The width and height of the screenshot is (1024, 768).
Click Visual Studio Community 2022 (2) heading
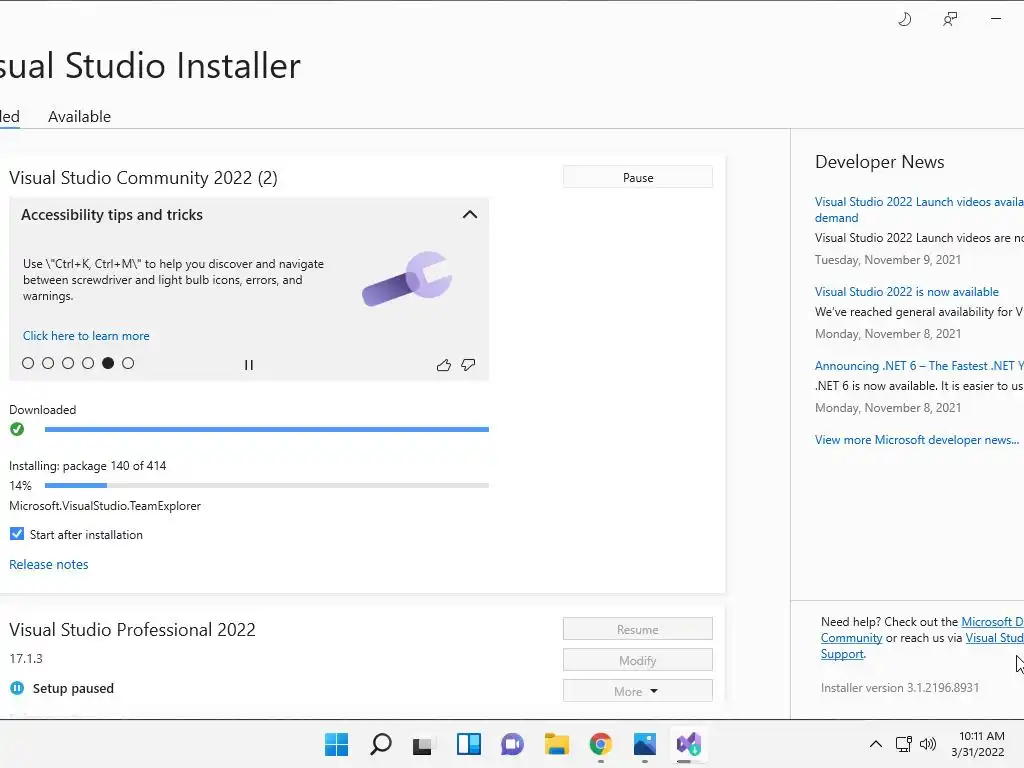(143, 178)
